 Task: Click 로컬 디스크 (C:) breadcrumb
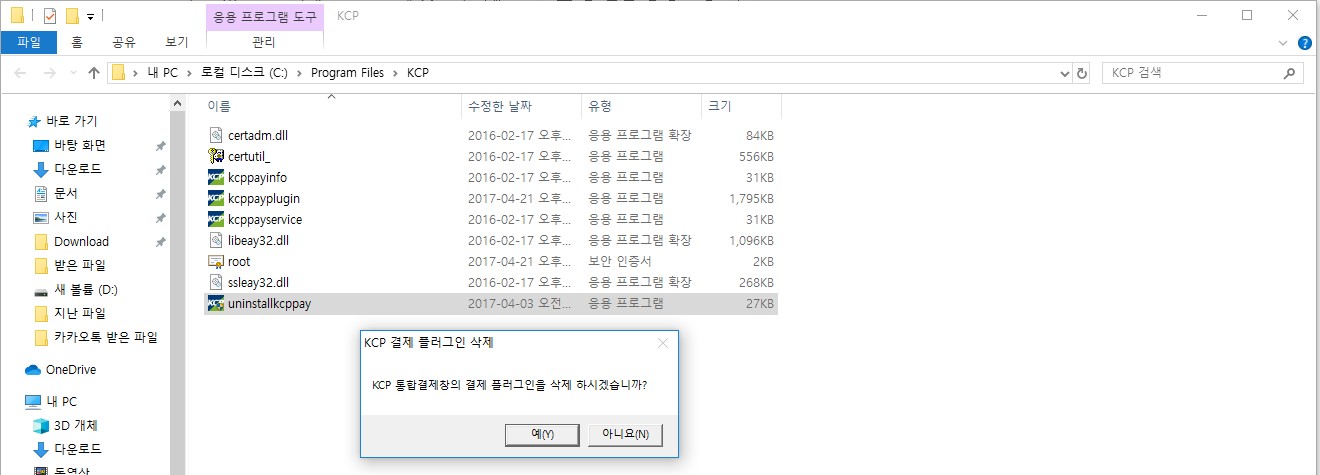pyautogui.click(x=244, y=73)
